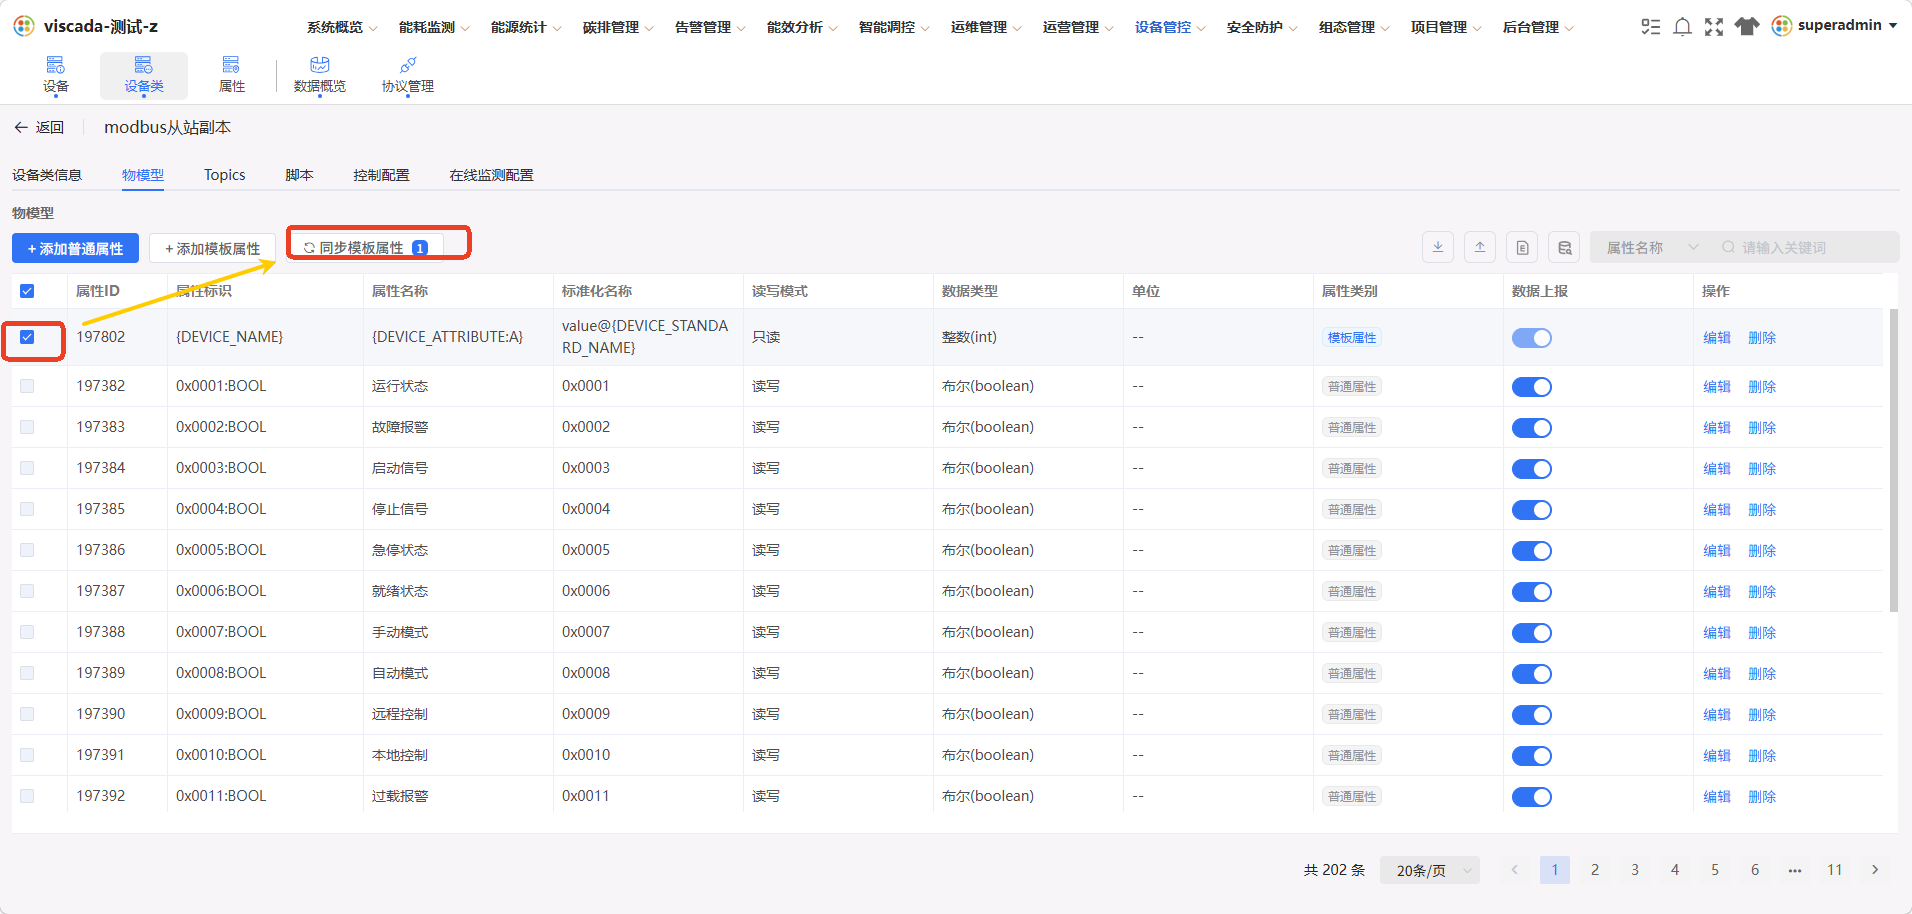The image size is (1912, 914).
Task: Check the row 197390 远程控制 checkbox
Action: tap(27, 714)
